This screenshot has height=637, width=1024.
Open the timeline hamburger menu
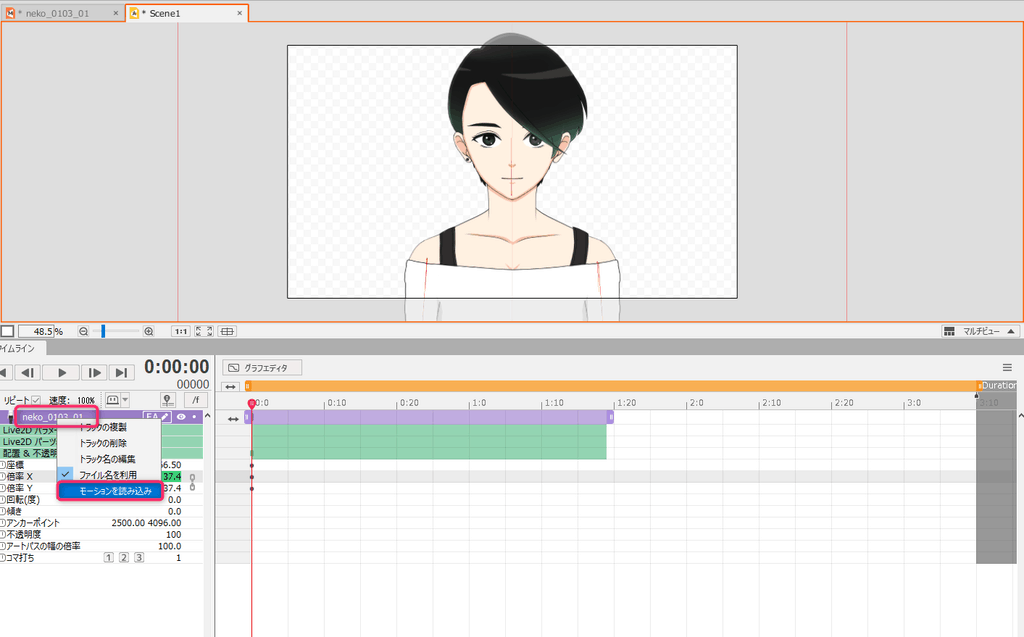[x=1007, y=368]
